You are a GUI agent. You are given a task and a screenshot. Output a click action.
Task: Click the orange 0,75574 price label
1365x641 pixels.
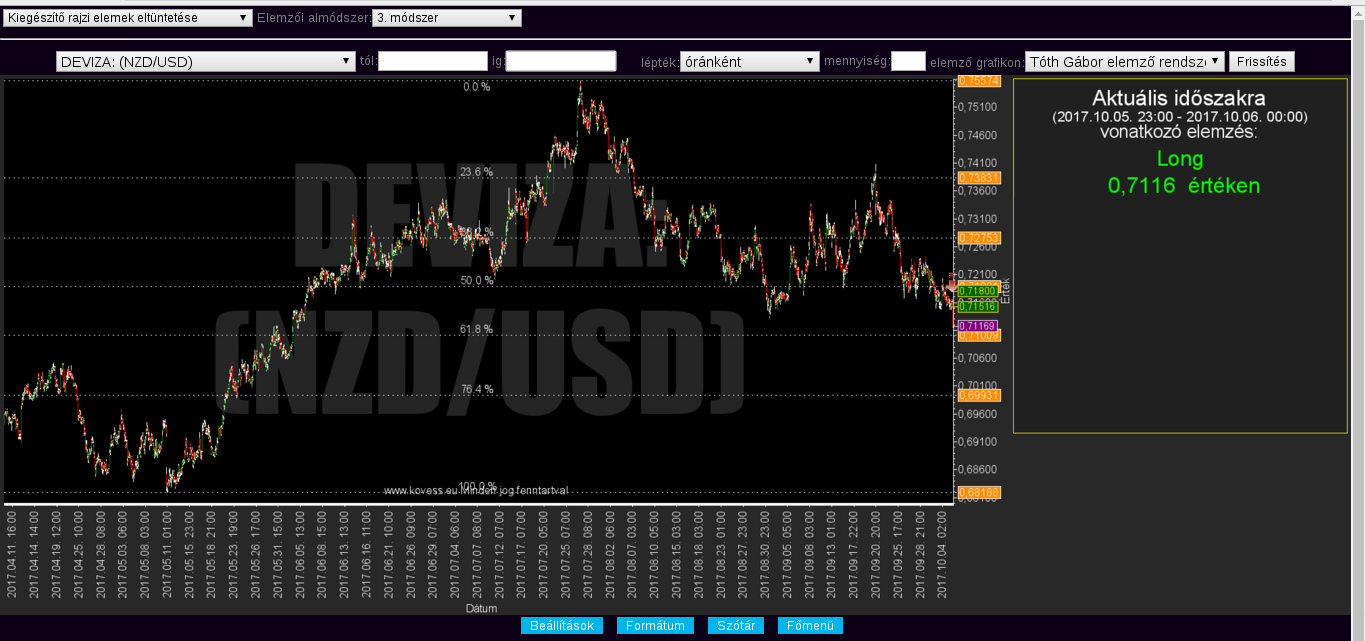point(978,80)
